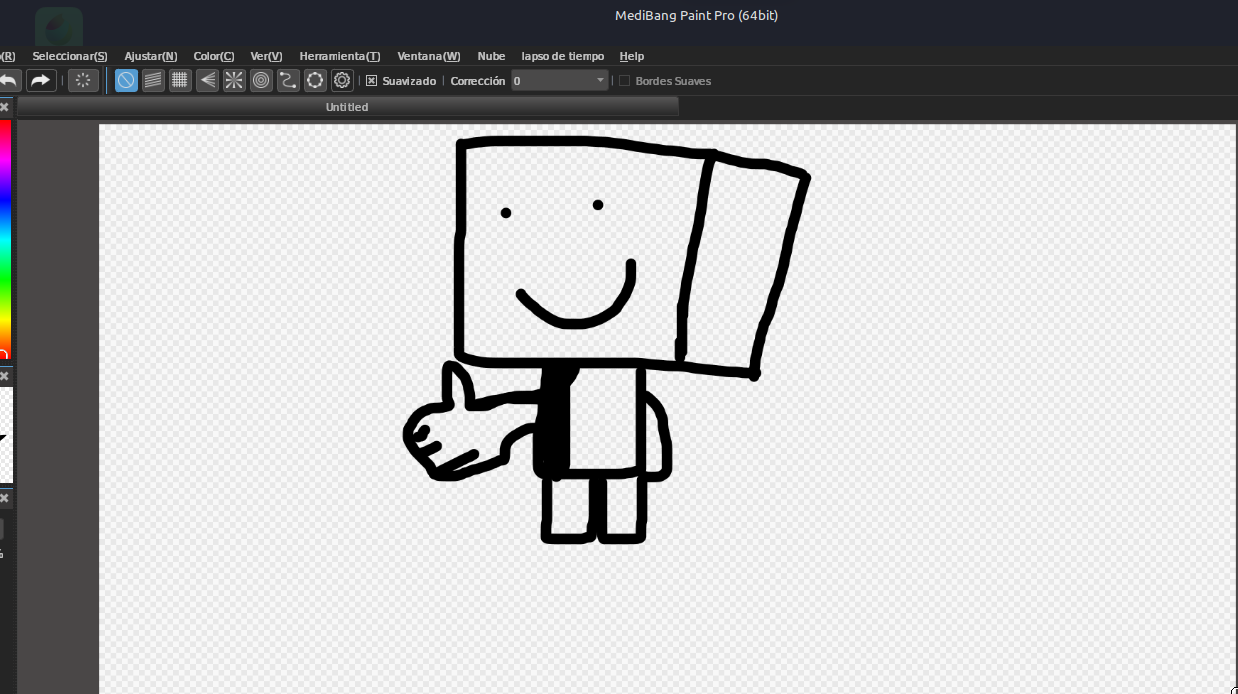This screenshot has width=1238, height=694.
Task: Open the Nube menu
Action: click(491, 56)
